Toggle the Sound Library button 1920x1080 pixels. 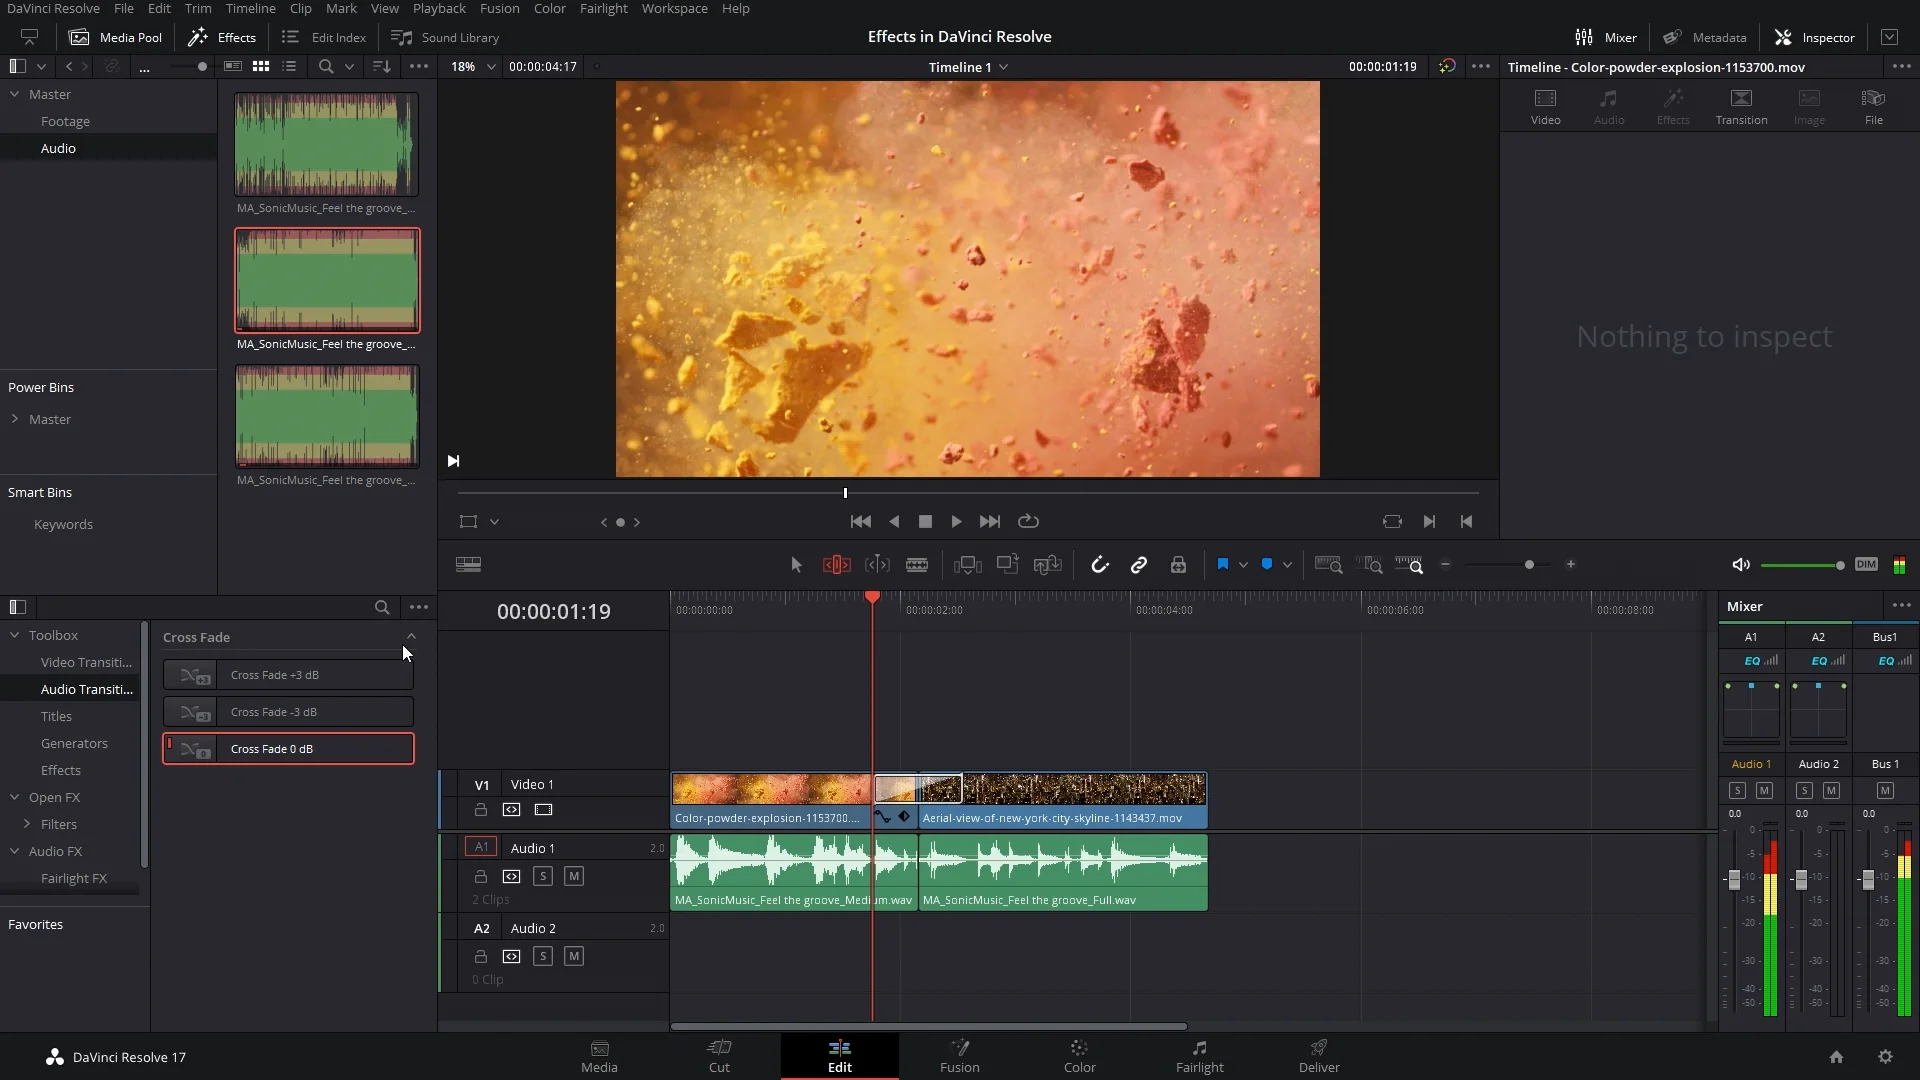click(445, 37)
